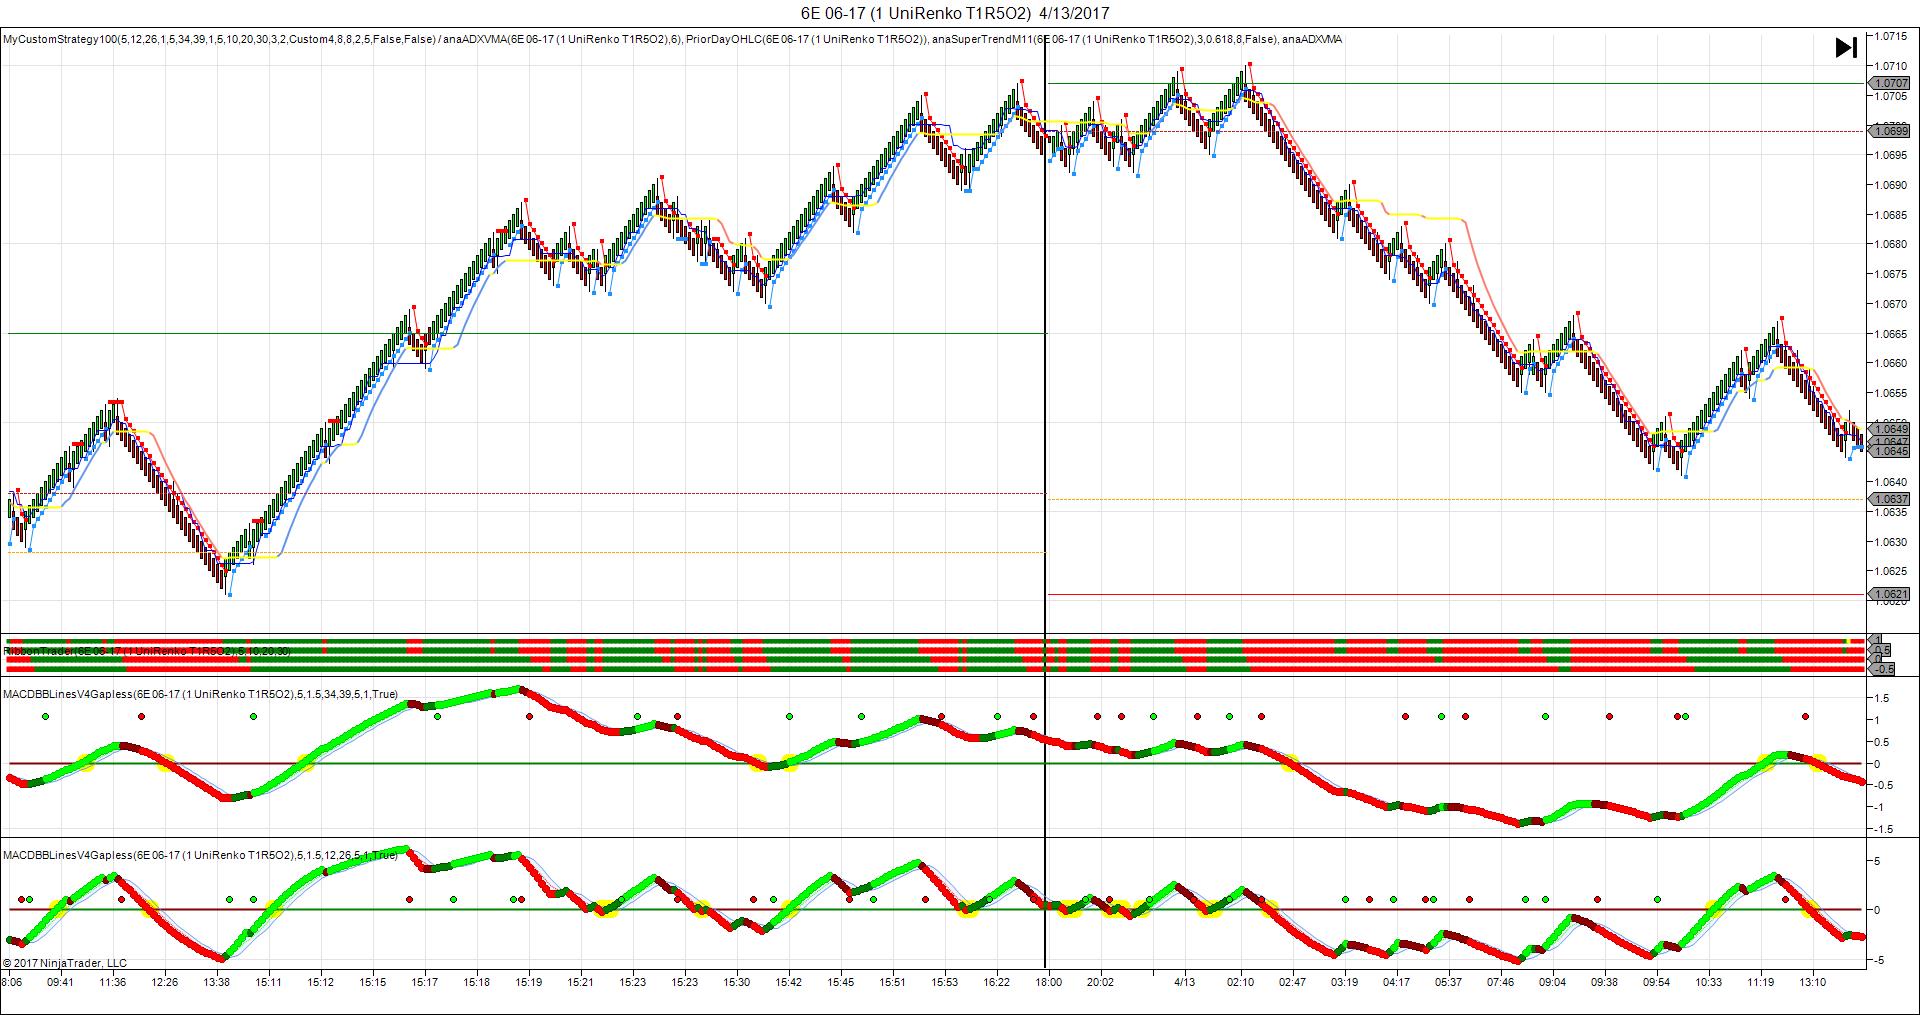Image resolution: width=1920 pixels, height=1015 pixels.
Task: Click the 1.0637 price marker
Action: (1891, 499)
